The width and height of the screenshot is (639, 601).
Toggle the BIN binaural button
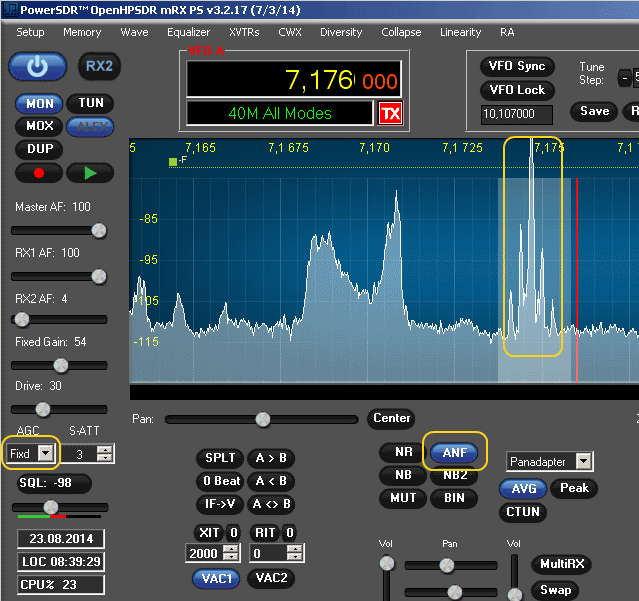[454, 498]
